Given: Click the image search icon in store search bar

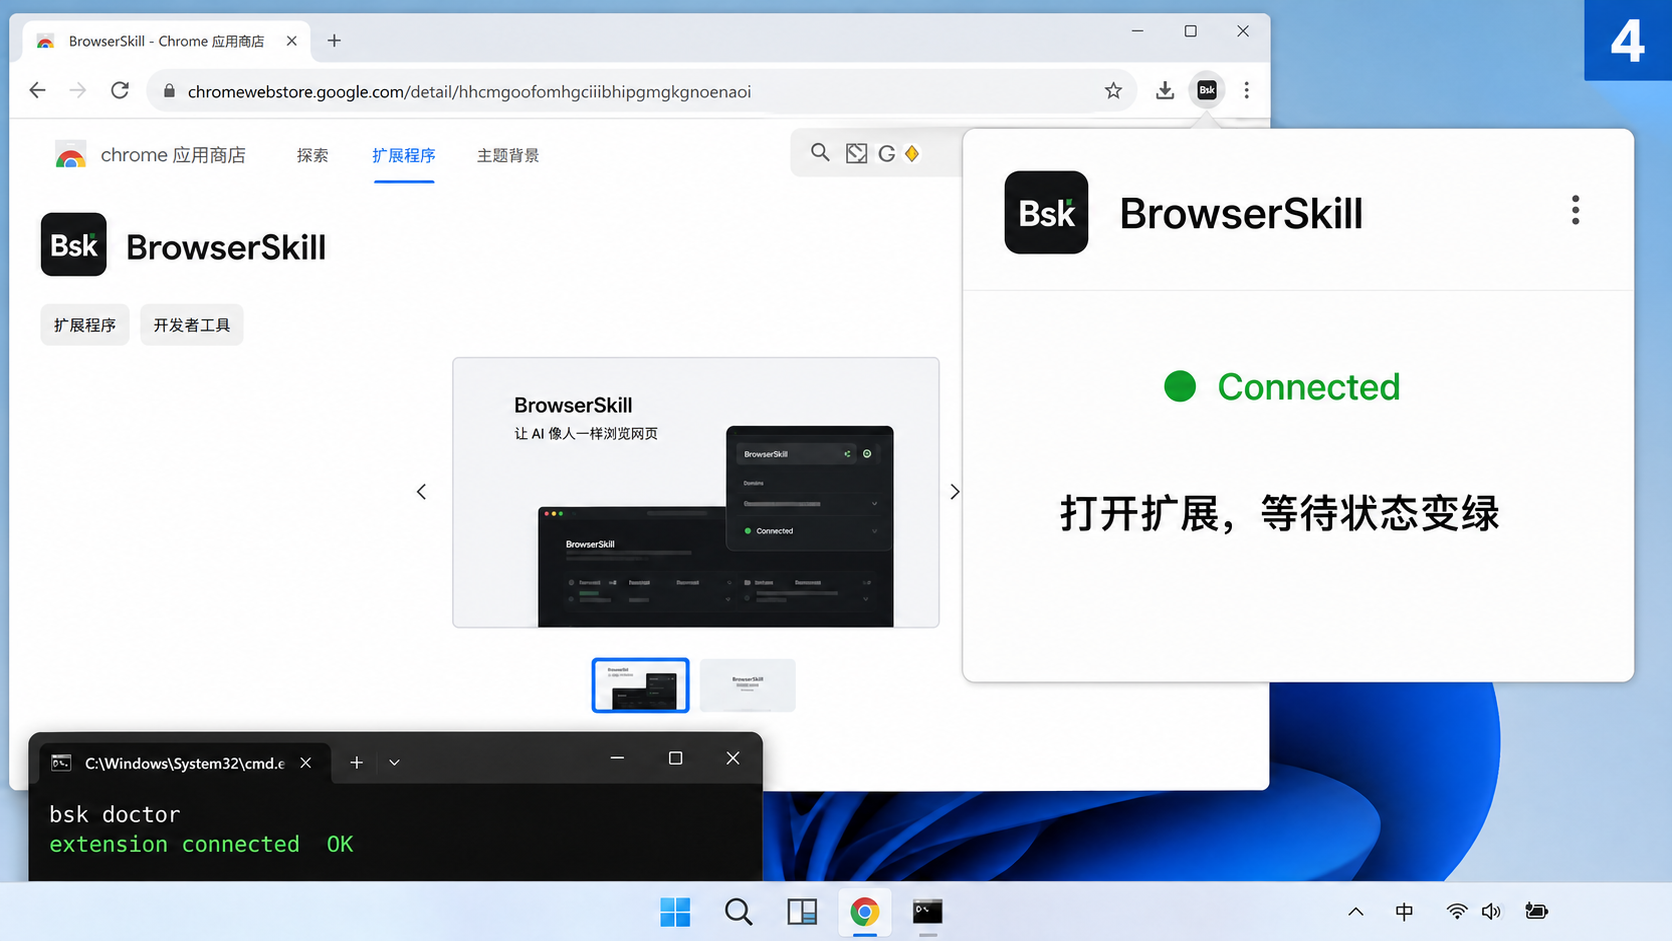Looking at the screenshot, I should coord(856,153).
